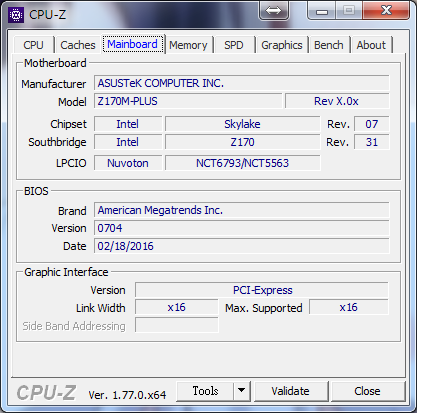Click the Manufacturer label

(54, 84)
